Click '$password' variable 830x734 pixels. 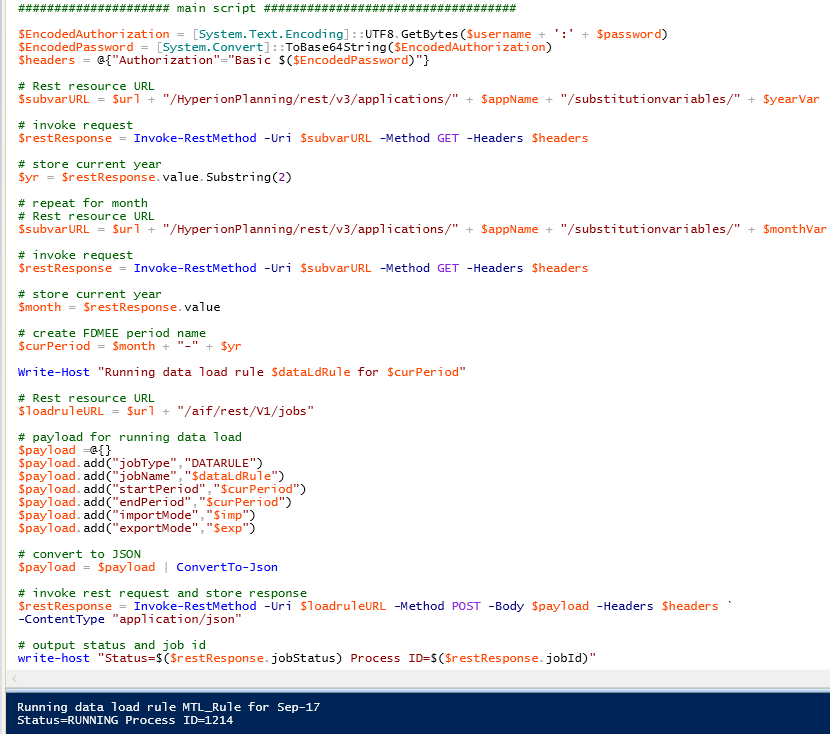coord(629,34)
